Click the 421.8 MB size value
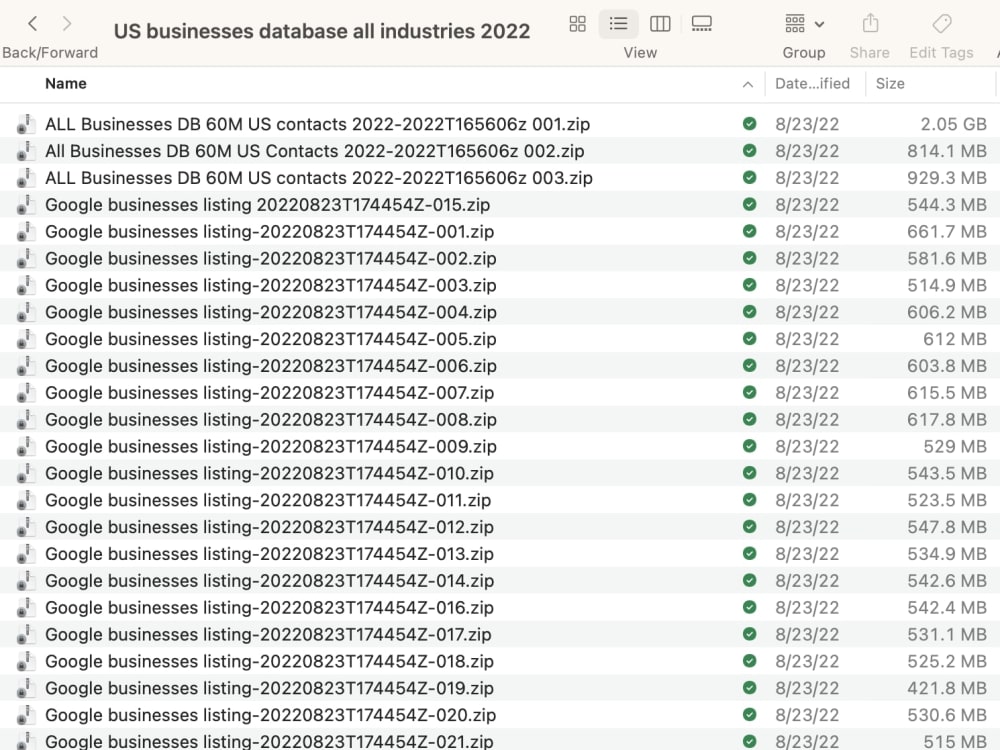This screenshot has width=1000, height=750. tap(947, 688)
